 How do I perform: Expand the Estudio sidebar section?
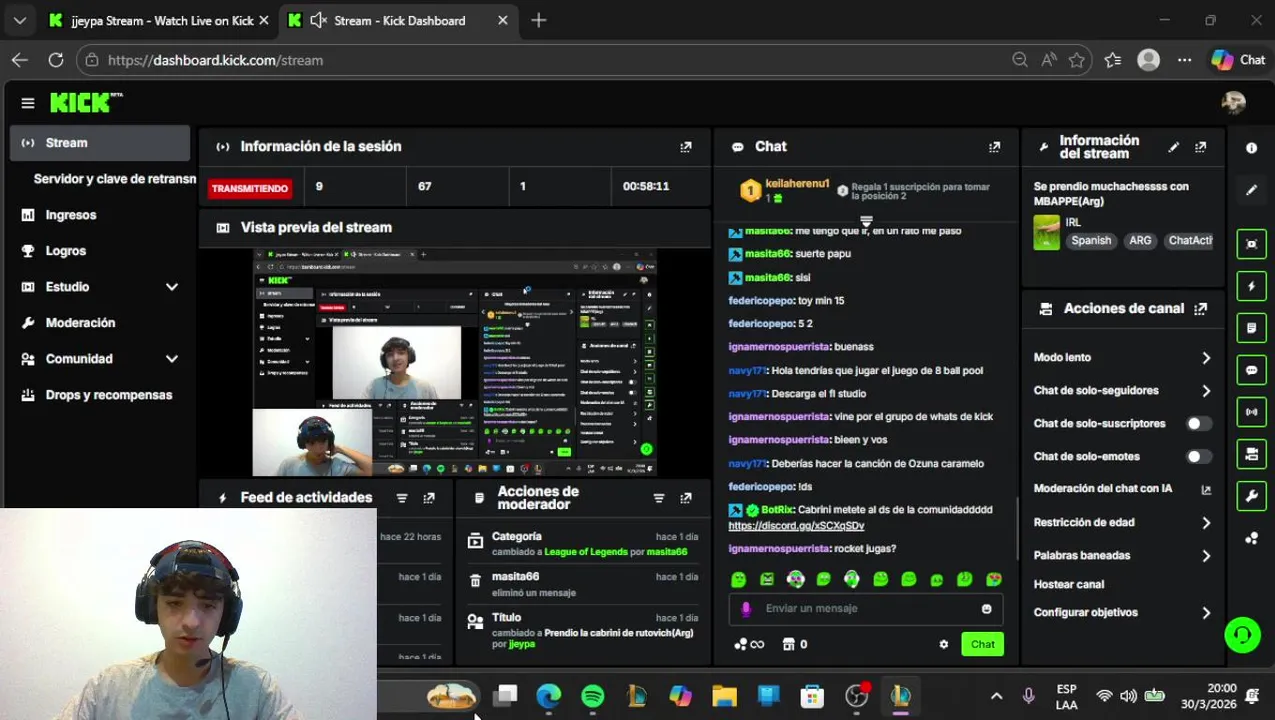coord(172,287)
